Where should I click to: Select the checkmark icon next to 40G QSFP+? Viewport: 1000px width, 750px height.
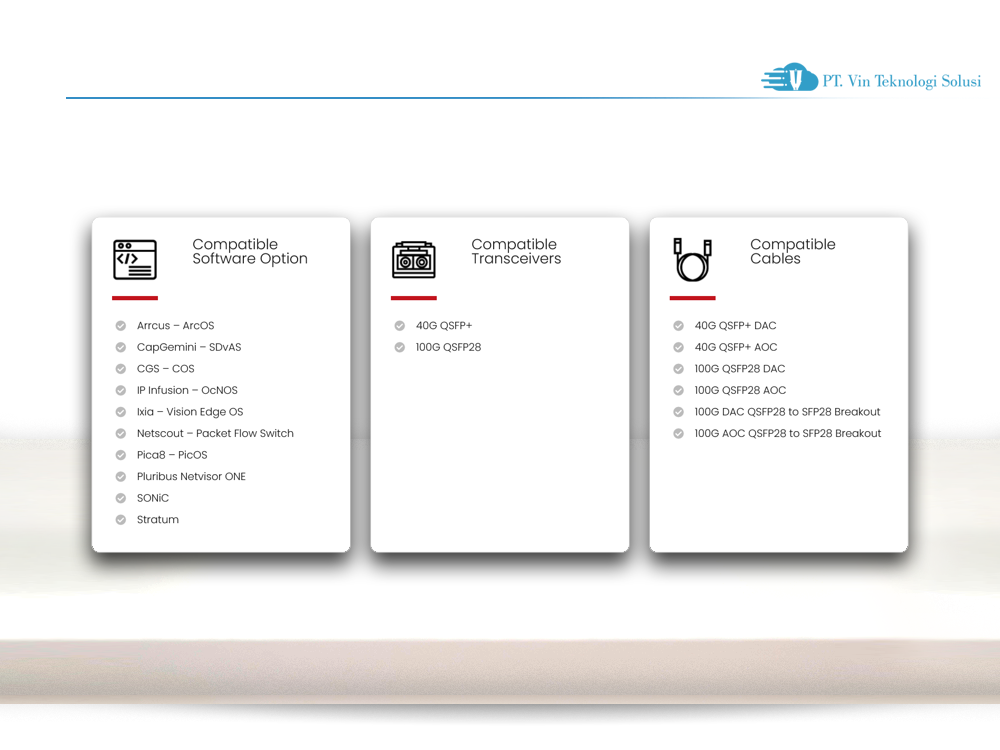[x=399, y=325]
